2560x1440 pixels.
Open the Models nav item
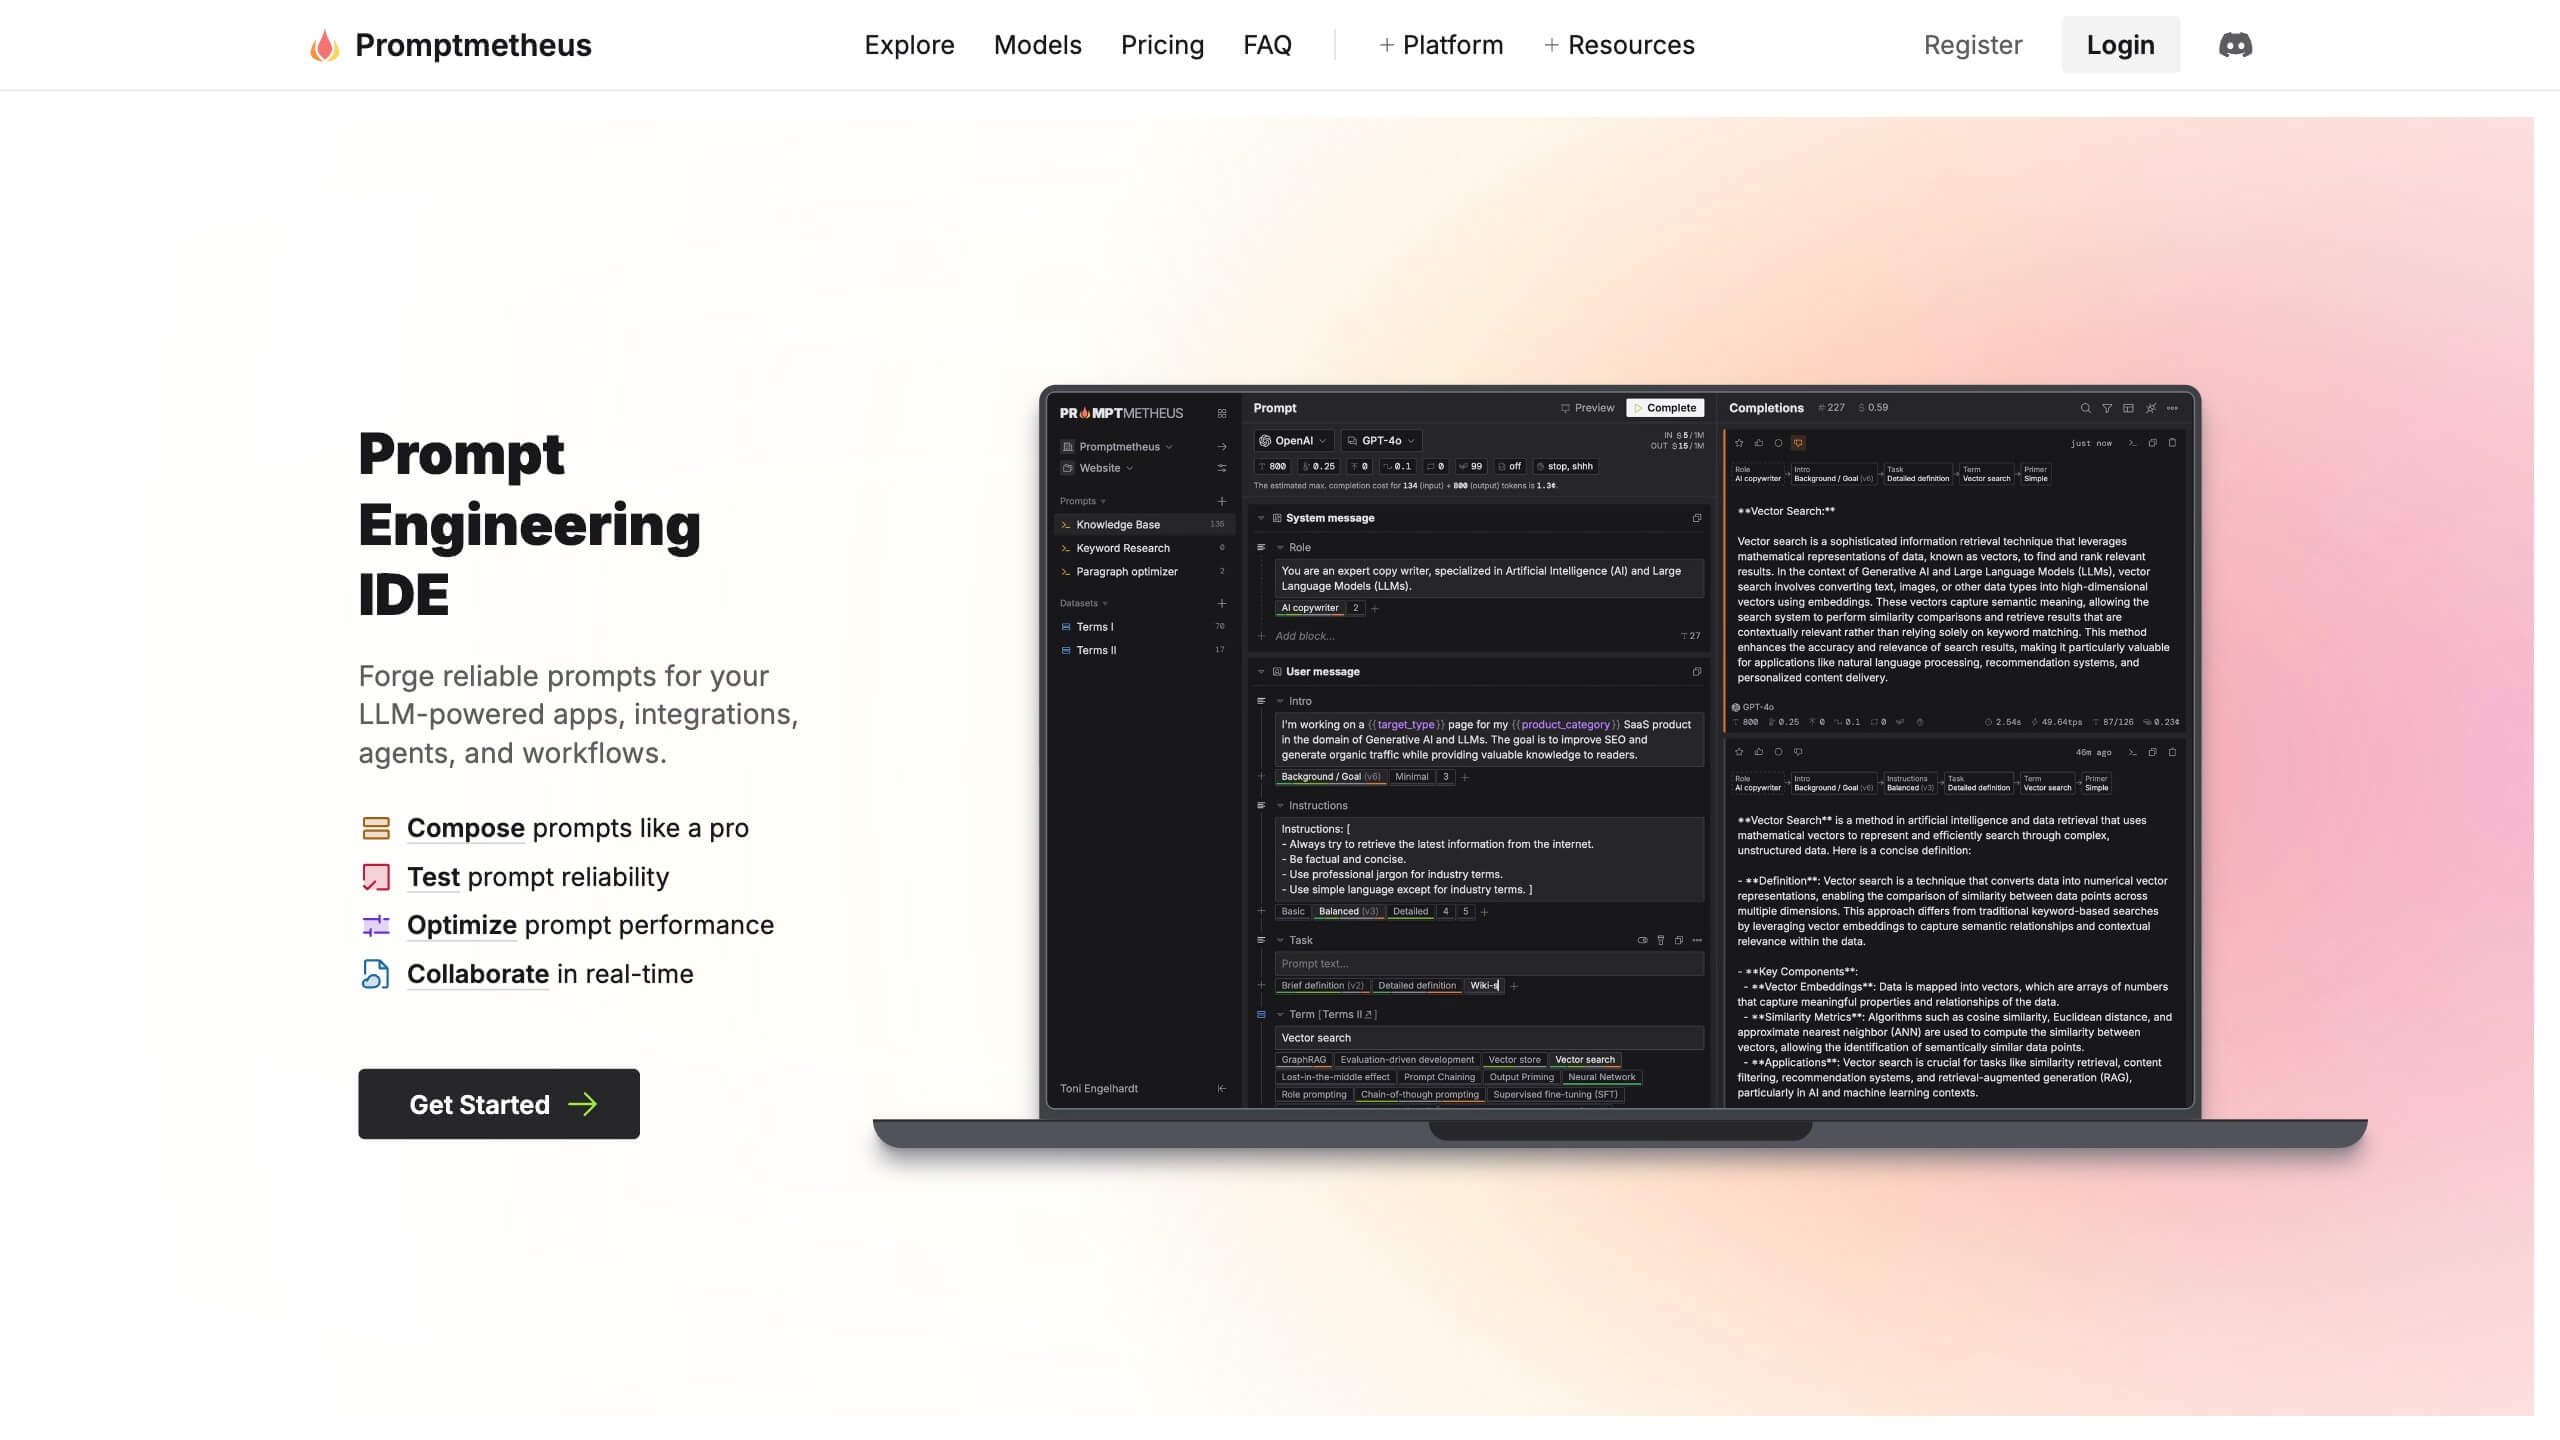pyautogui.click(x=1037, y=45)
